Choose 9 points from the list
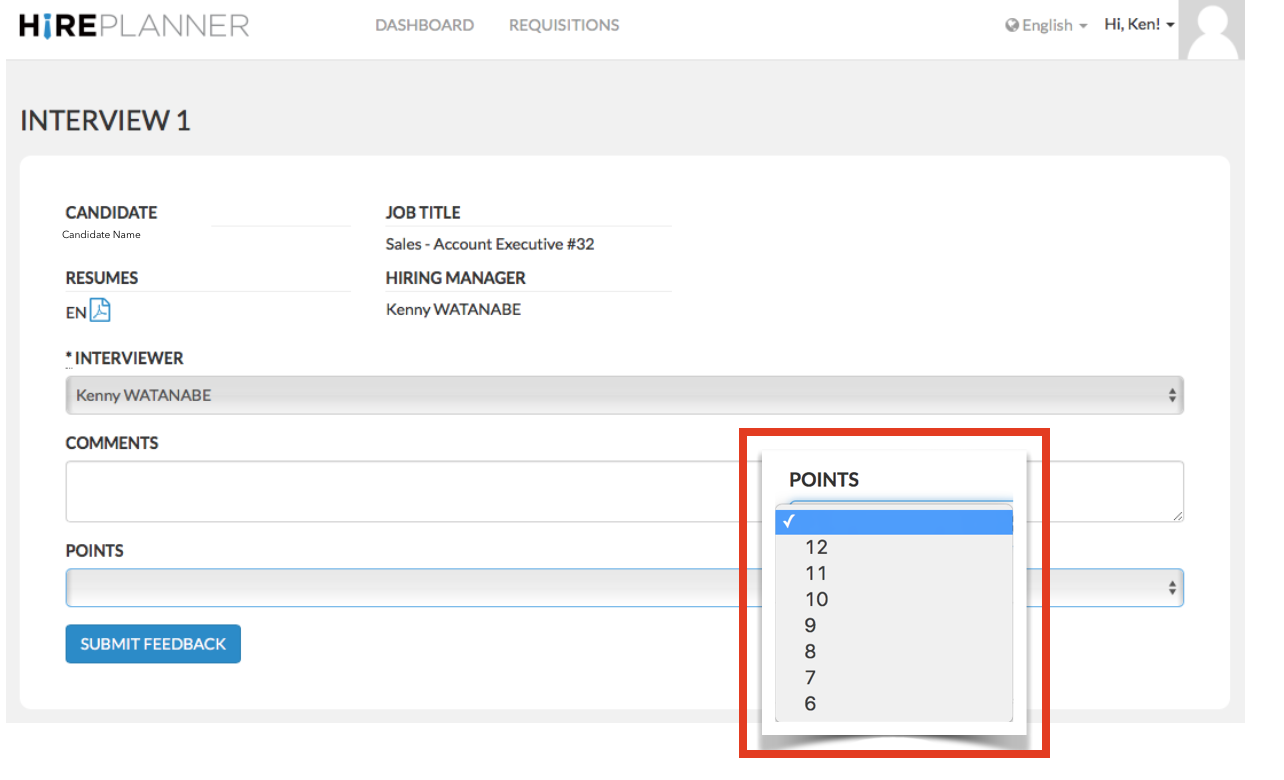 810,625
